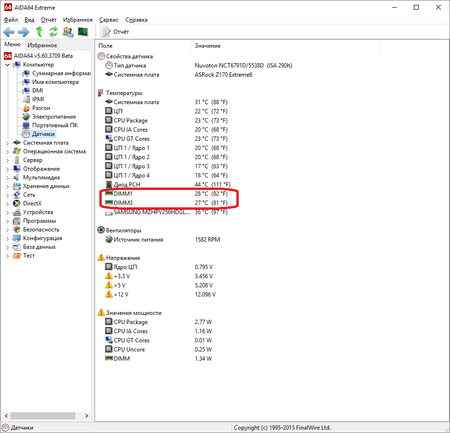Viewport: 450px width, 433px height.
Task: Click the Разгон flame icon
Action: point(26,108)
